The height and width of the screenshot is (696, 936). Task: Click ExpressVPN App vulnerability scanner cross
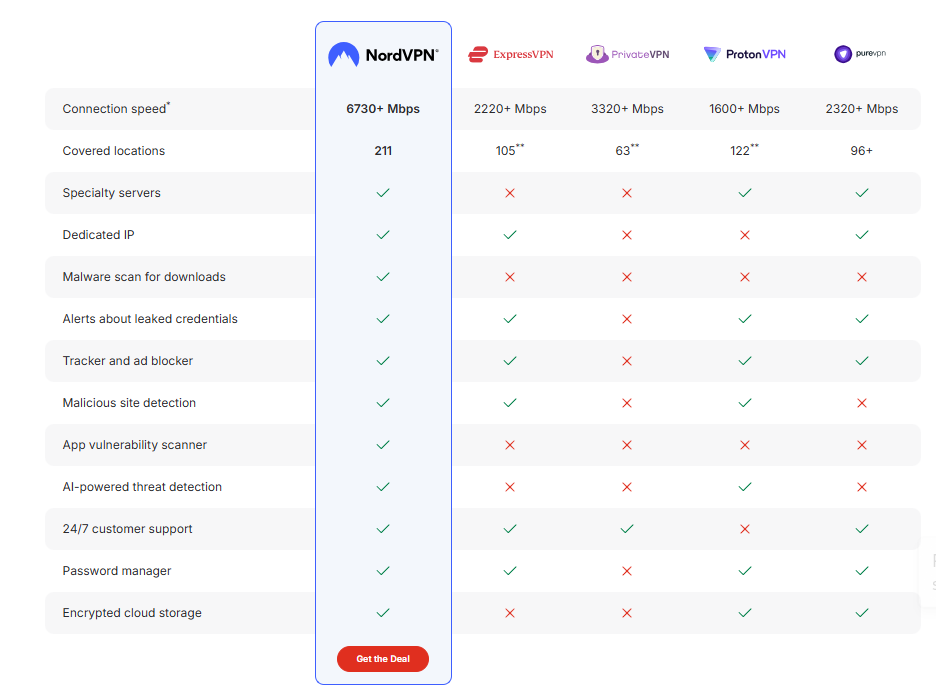coord(510,445)
